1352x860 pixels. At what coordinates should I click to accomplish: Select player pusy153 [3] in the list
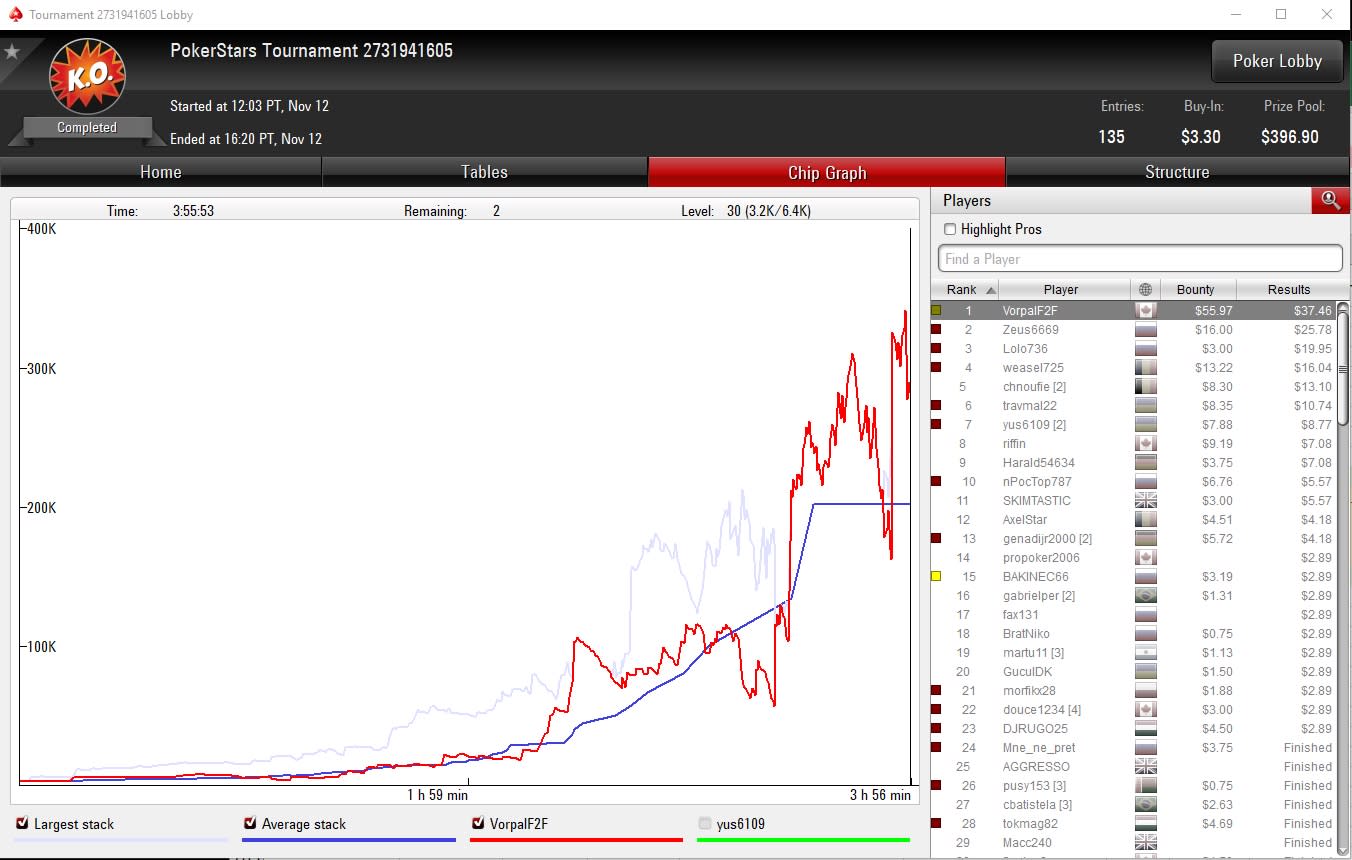[x=1134, y=786]
